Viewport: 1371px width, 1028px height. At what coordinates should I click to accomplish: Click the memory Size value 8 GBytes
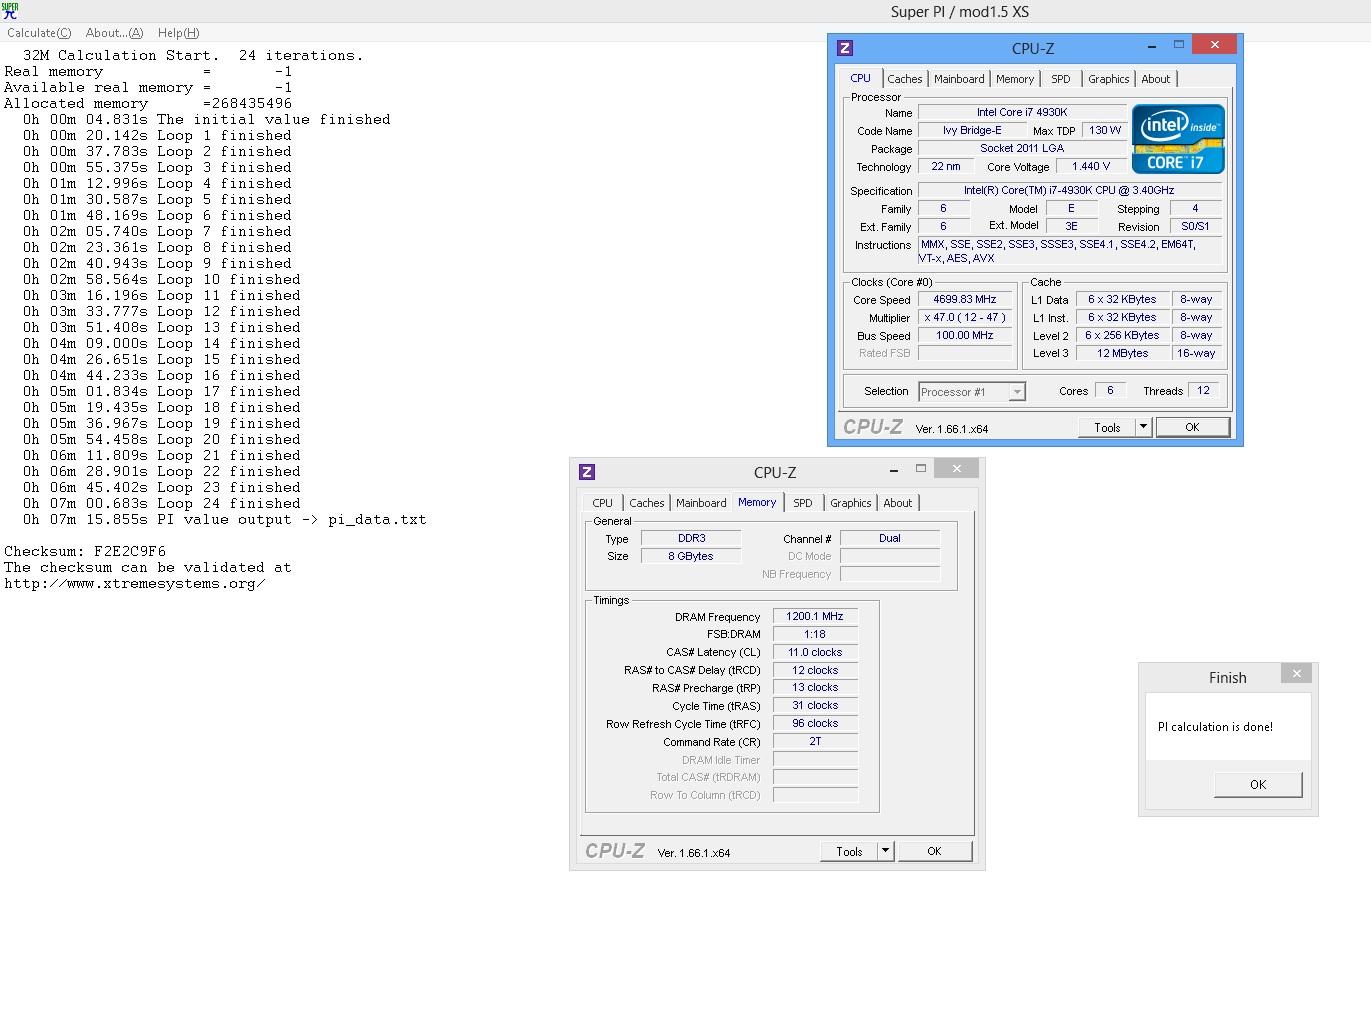[691, 556]
